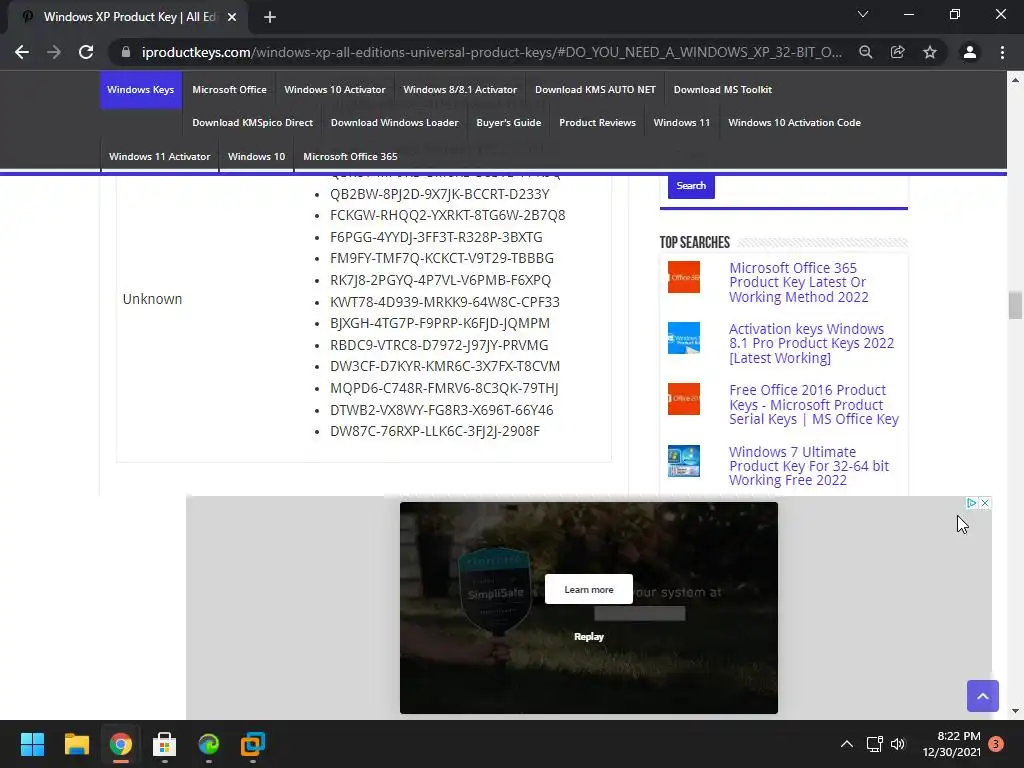Open AdChoices info triangle icon
Screen dimensions: 1024x768
972,503
